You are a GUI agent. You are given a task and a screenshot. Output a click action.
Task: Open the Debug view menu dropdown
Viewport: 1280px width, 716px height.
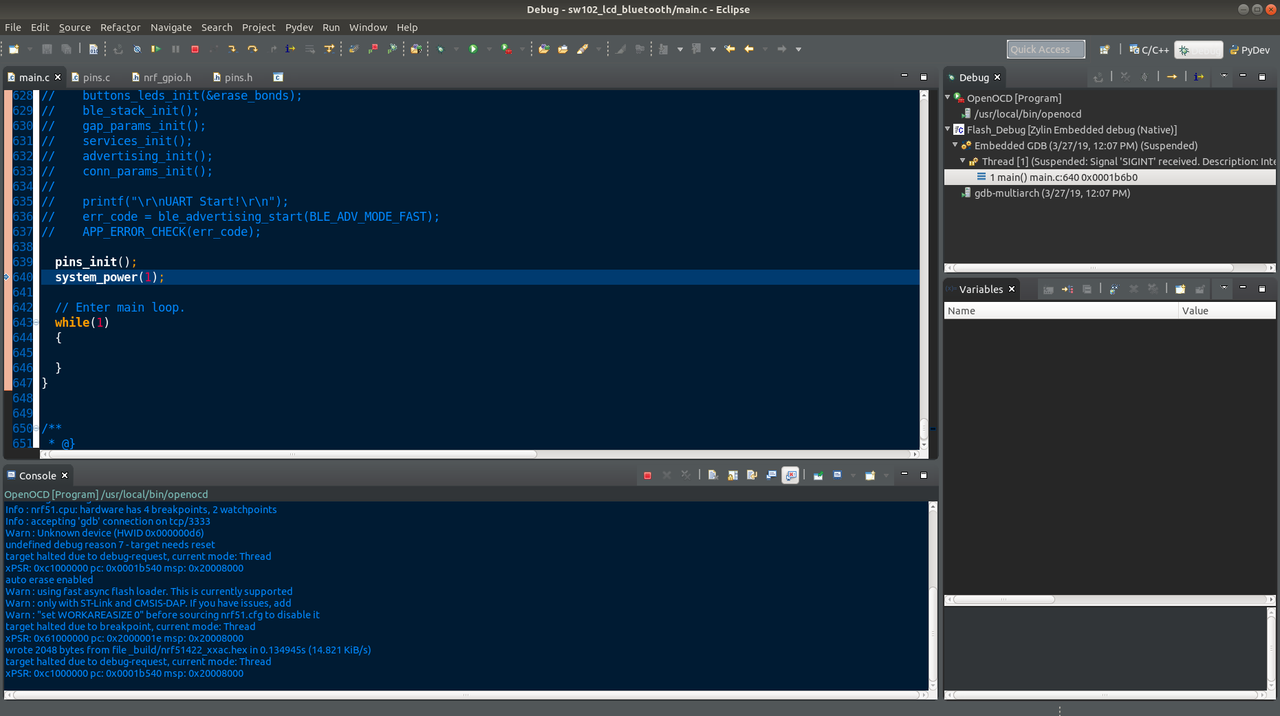1224,76
